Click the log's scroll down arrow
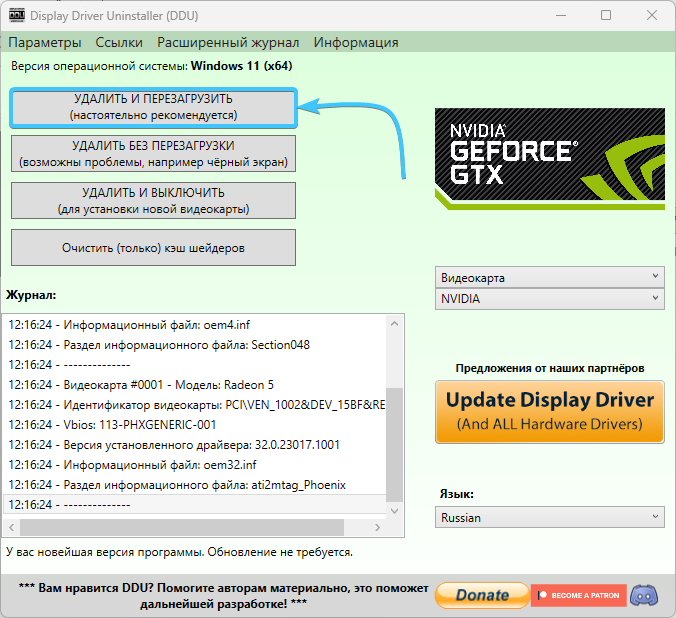 (x=395, y=509)
